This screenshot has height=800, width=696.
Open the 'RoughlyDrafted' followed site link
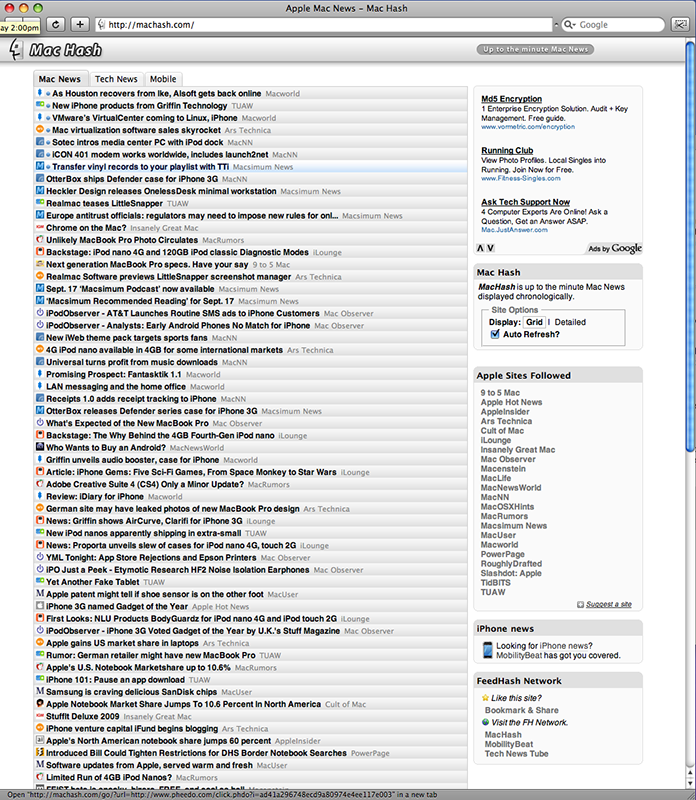tap(511, 564)
